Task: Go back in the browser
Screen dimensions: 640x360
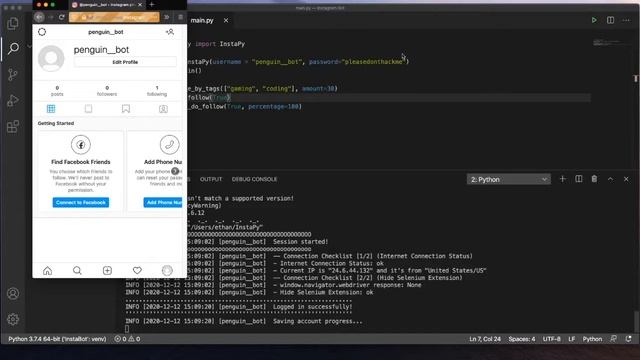Action: (39, 17)
